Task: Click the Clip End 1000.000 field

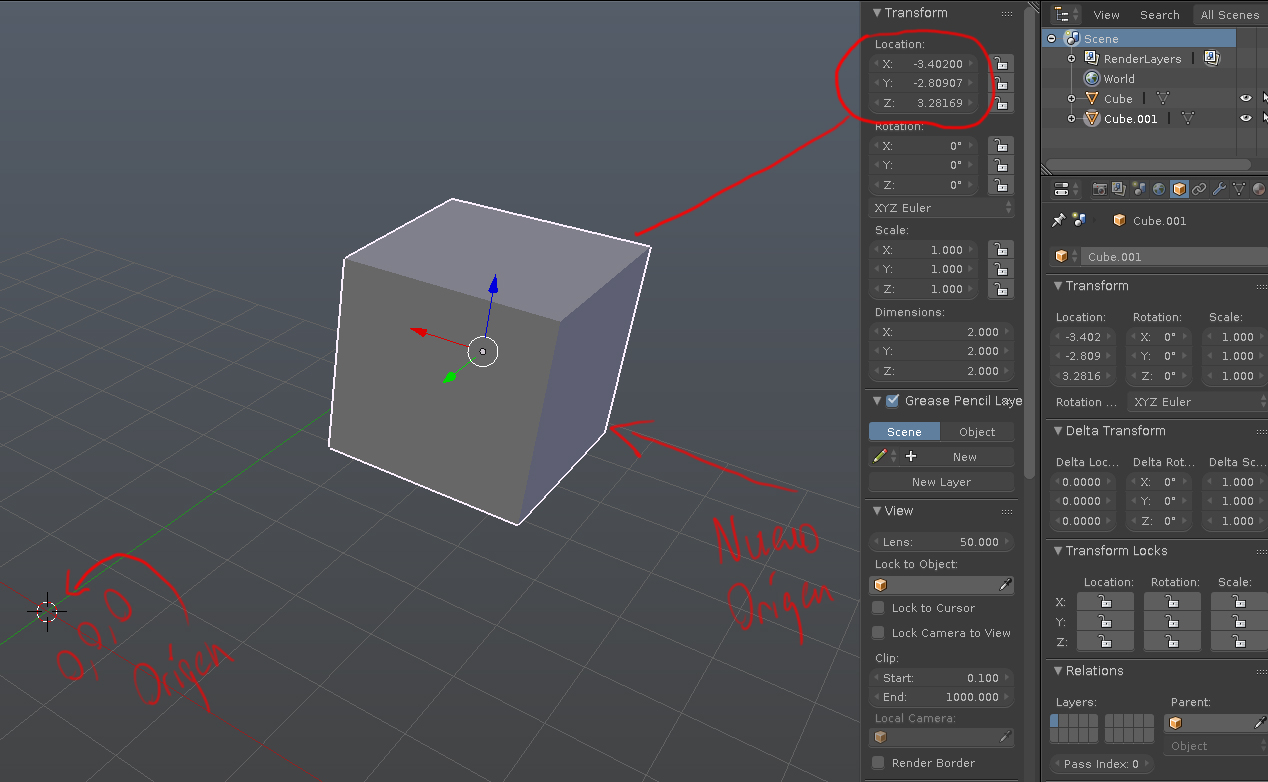Action: point(941,697)
